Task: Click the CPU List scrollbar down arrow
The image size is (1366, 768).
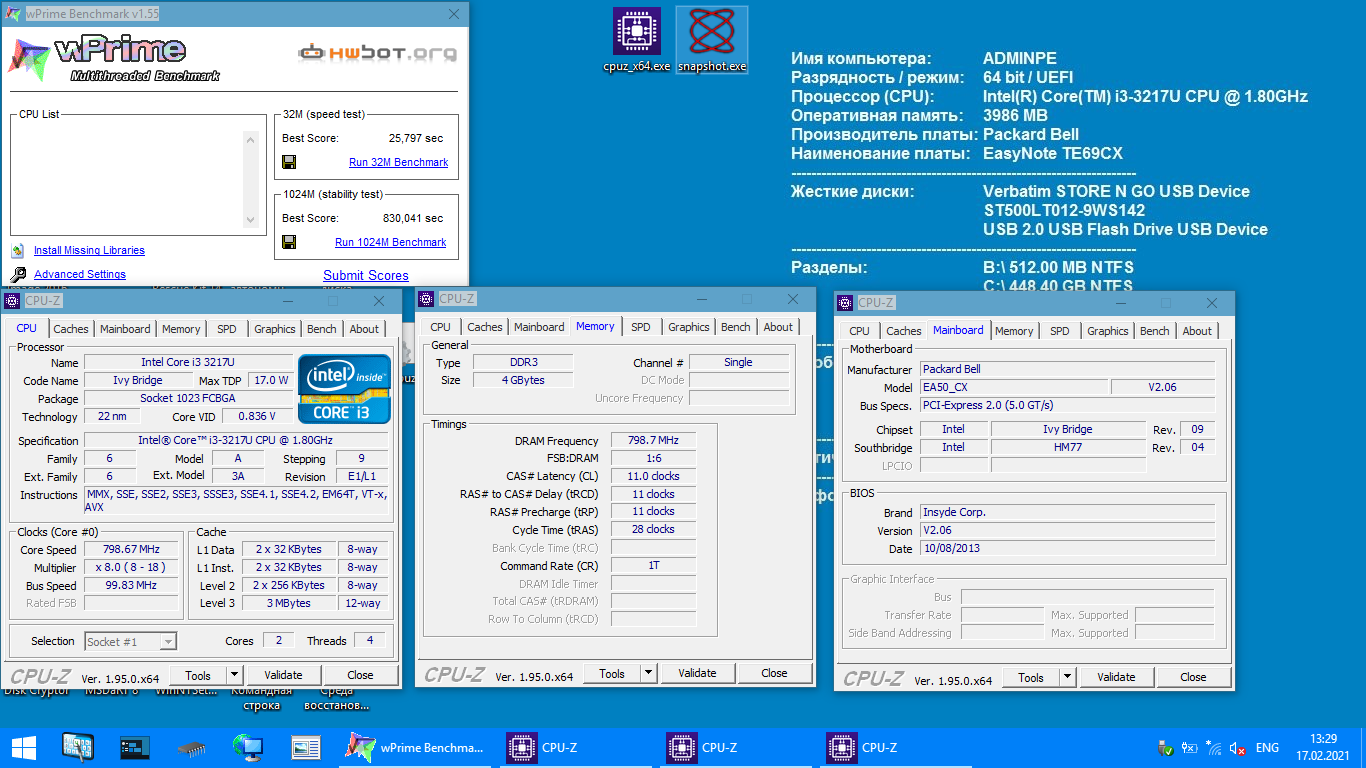Action: pos(250,220)
